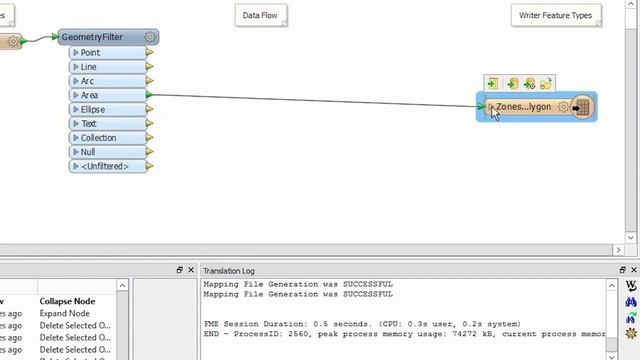Close the Translation Log panel

click(x=634, y=270)
